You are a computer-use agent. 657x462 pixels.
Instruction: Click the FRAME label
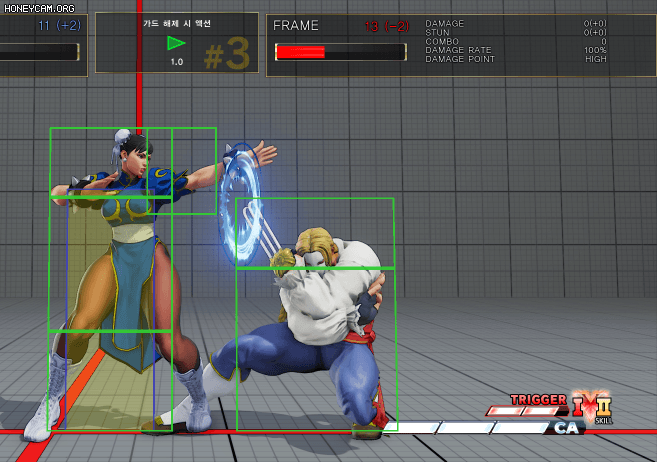[296, 26]
